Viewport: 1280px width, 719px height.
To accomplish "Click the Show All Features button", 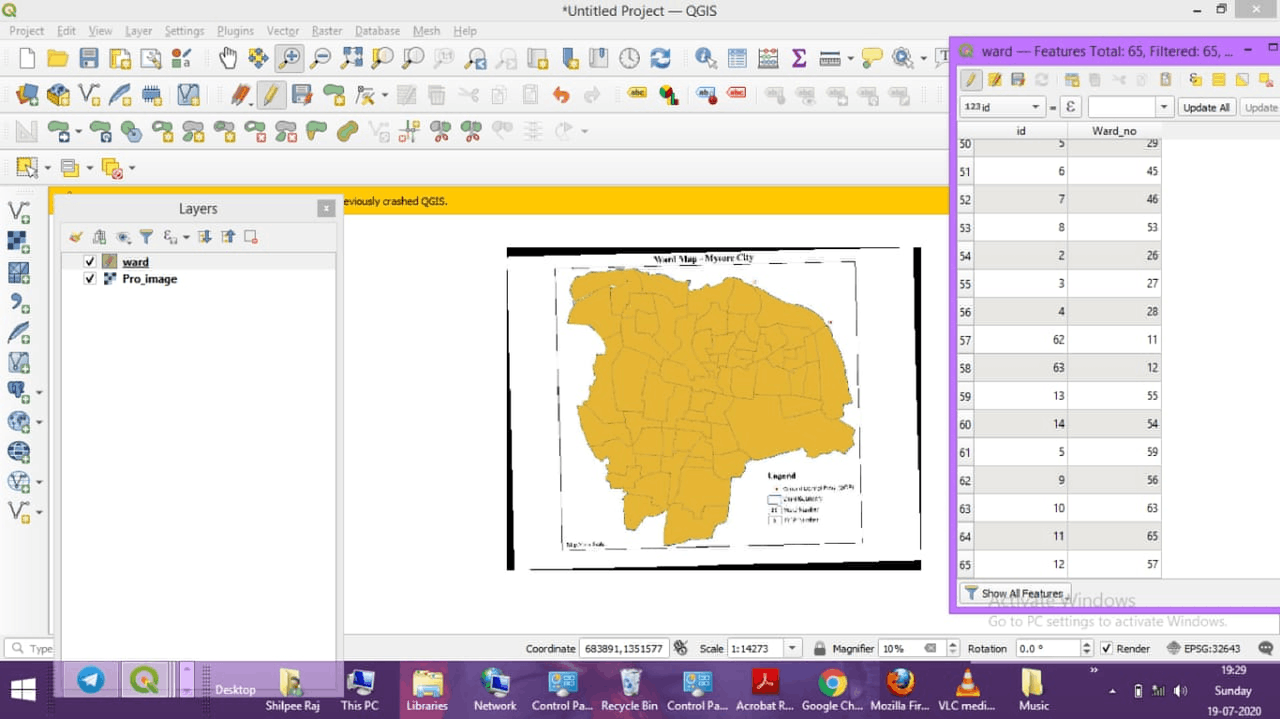I will point(1014,592).
